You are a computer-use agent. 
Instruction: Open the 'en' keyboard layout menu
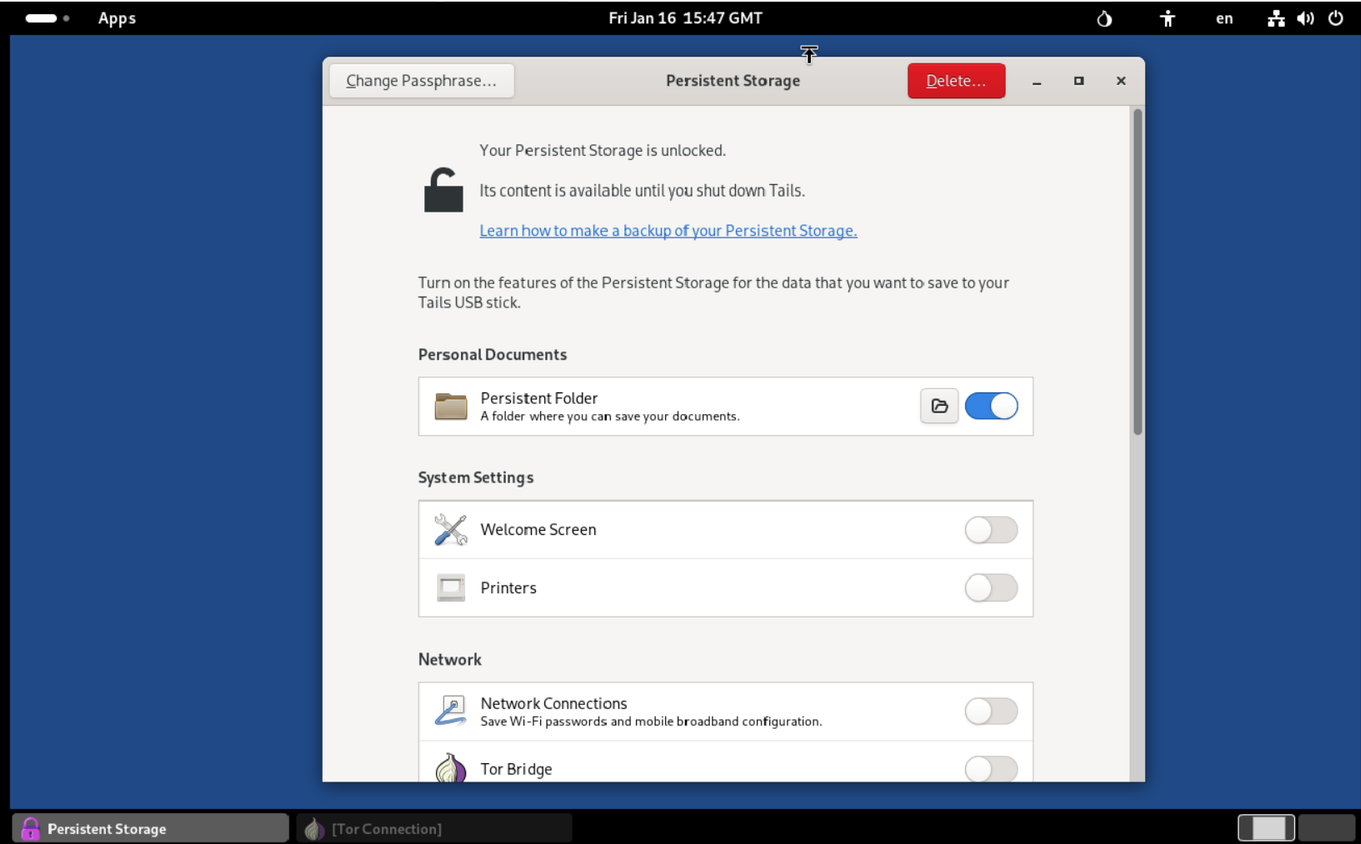[1224, 18]
